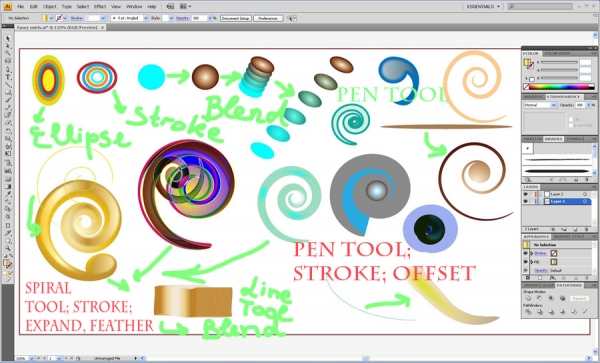Click the Add New Effect fx icon
The height and width of the screenshot is (363, 600).
tap(553, 277)
